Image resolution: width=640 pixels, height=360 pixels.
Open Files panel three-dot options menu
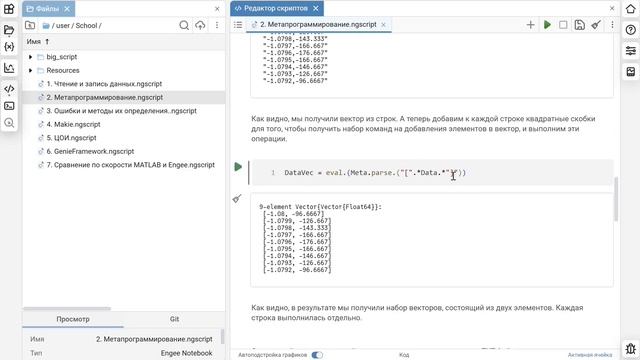coord(217,25)
